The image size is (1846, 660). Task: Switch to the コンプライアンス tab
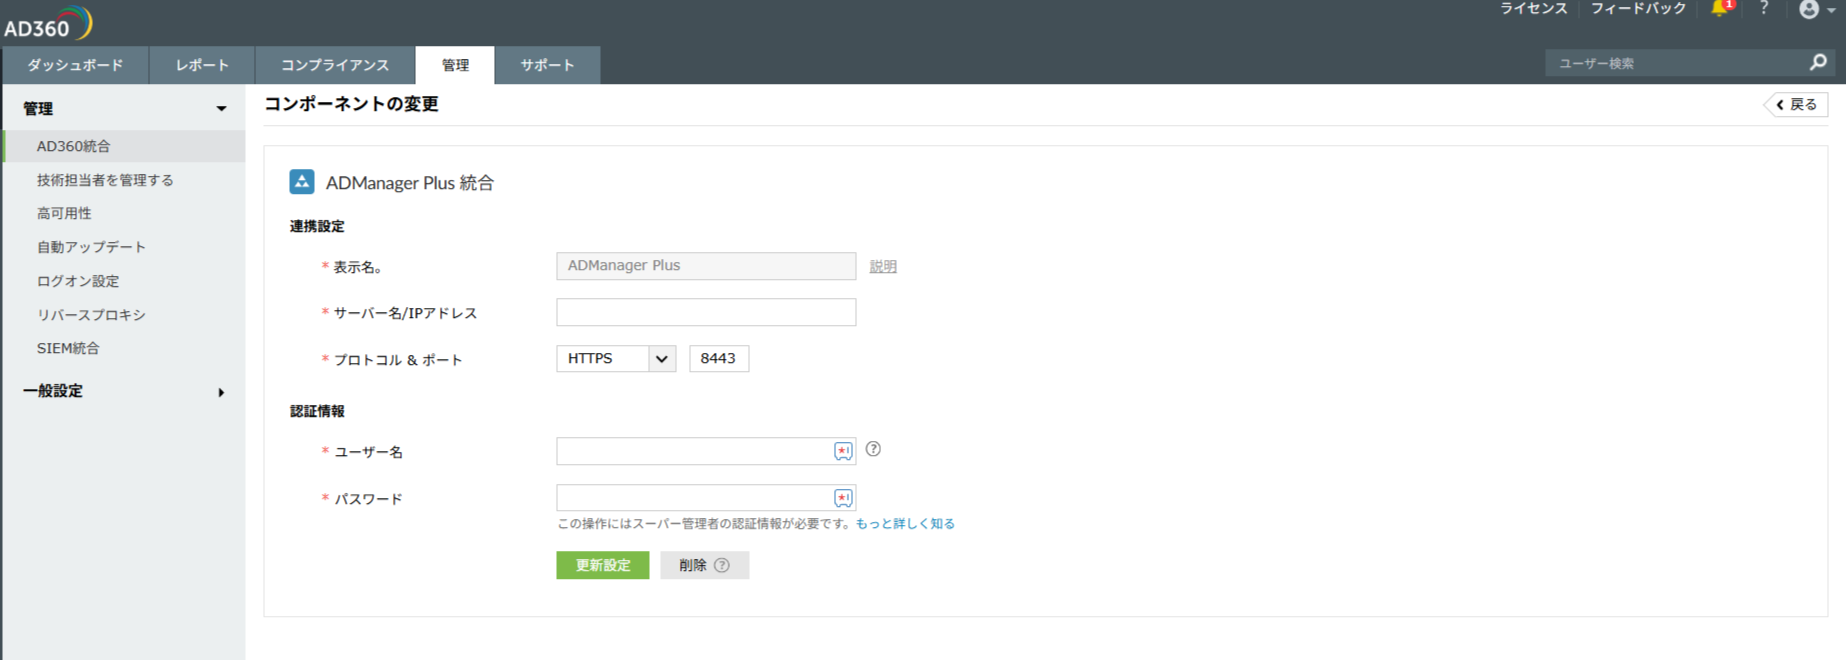(x=335, y=65)
